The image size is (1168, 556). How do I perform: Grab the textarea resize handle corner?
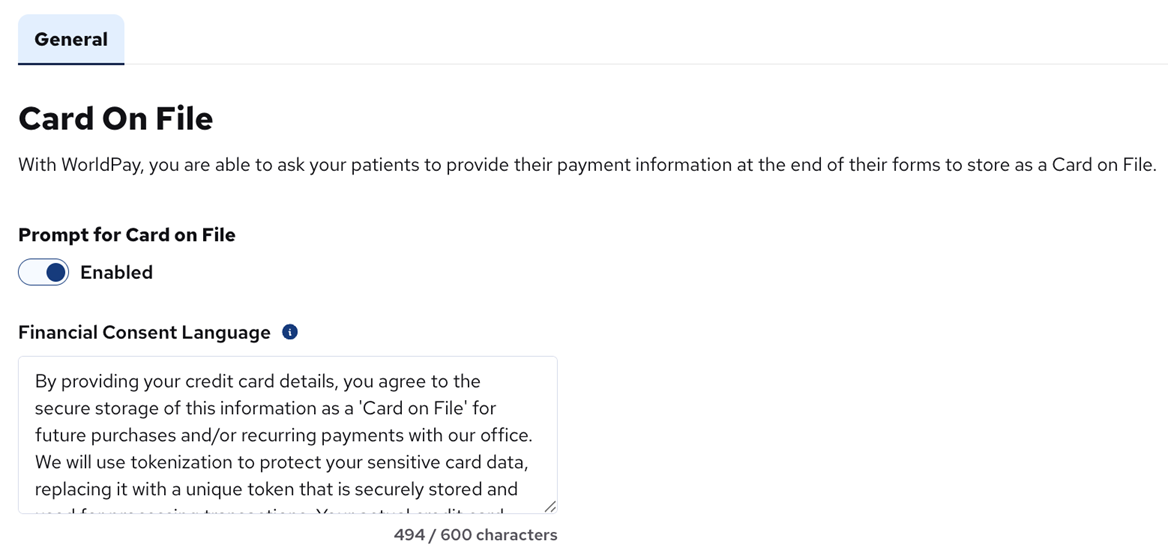[549, 506]
